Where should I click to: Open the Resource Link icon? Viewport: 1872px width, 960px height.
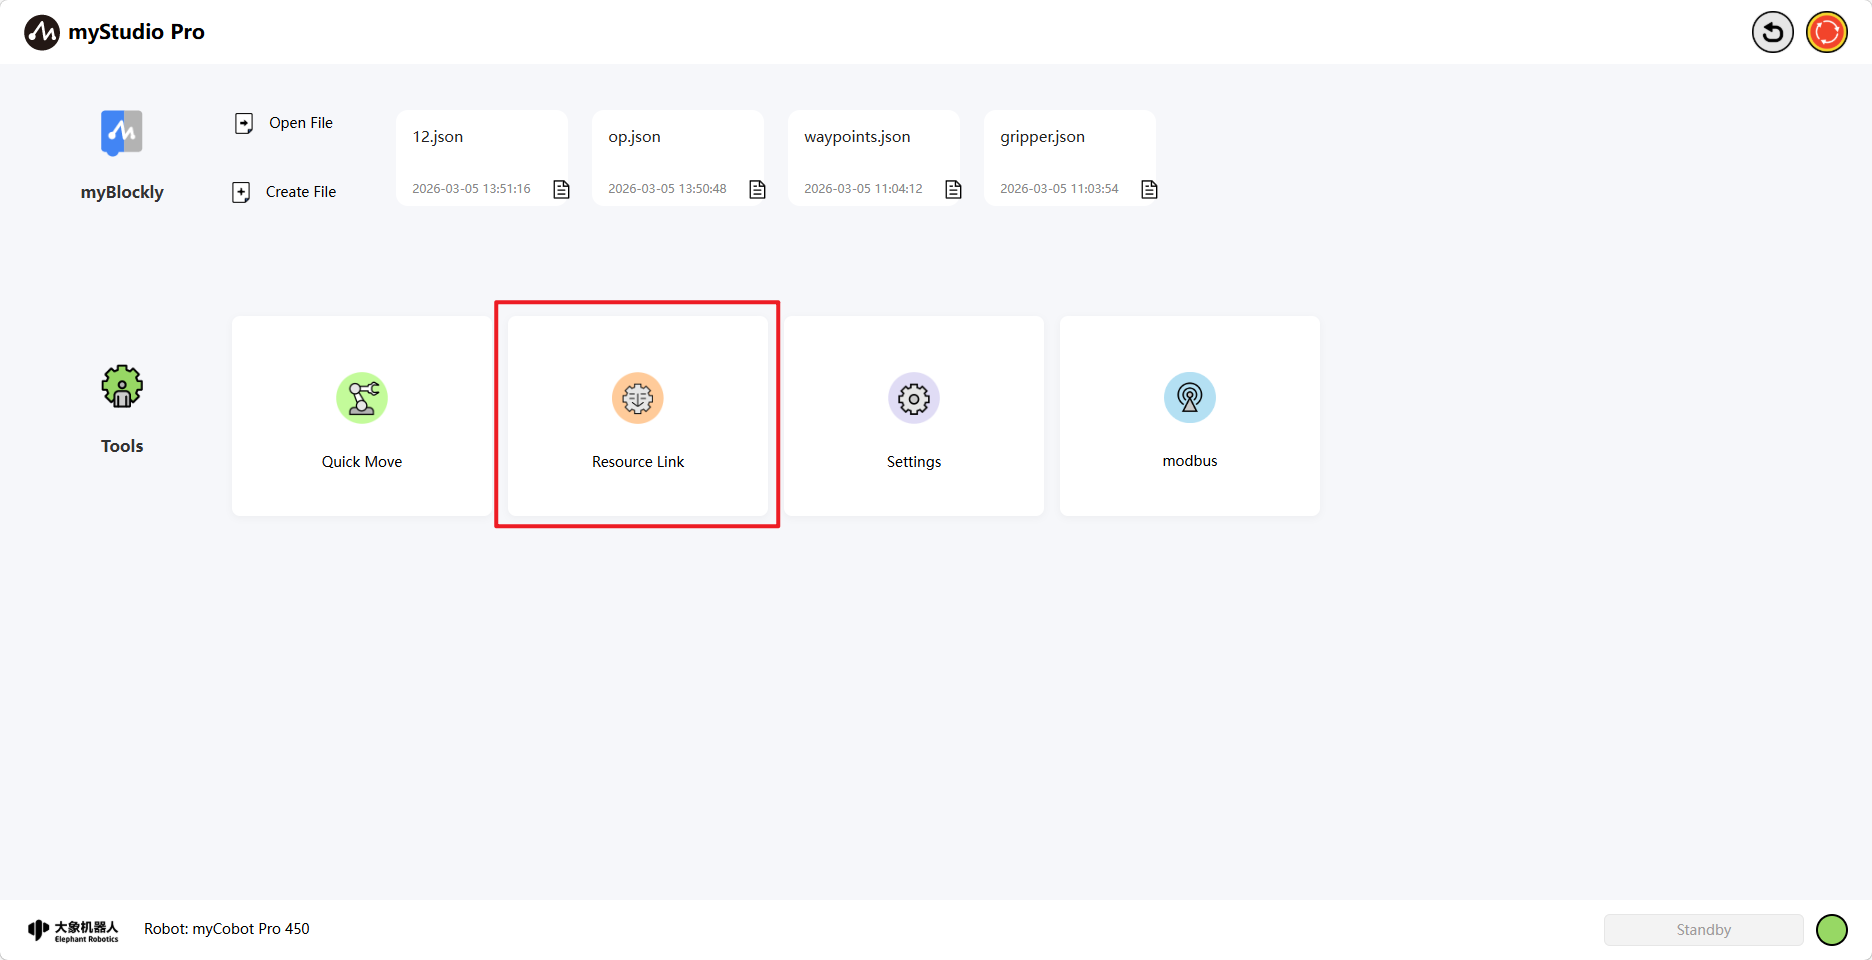638,398
